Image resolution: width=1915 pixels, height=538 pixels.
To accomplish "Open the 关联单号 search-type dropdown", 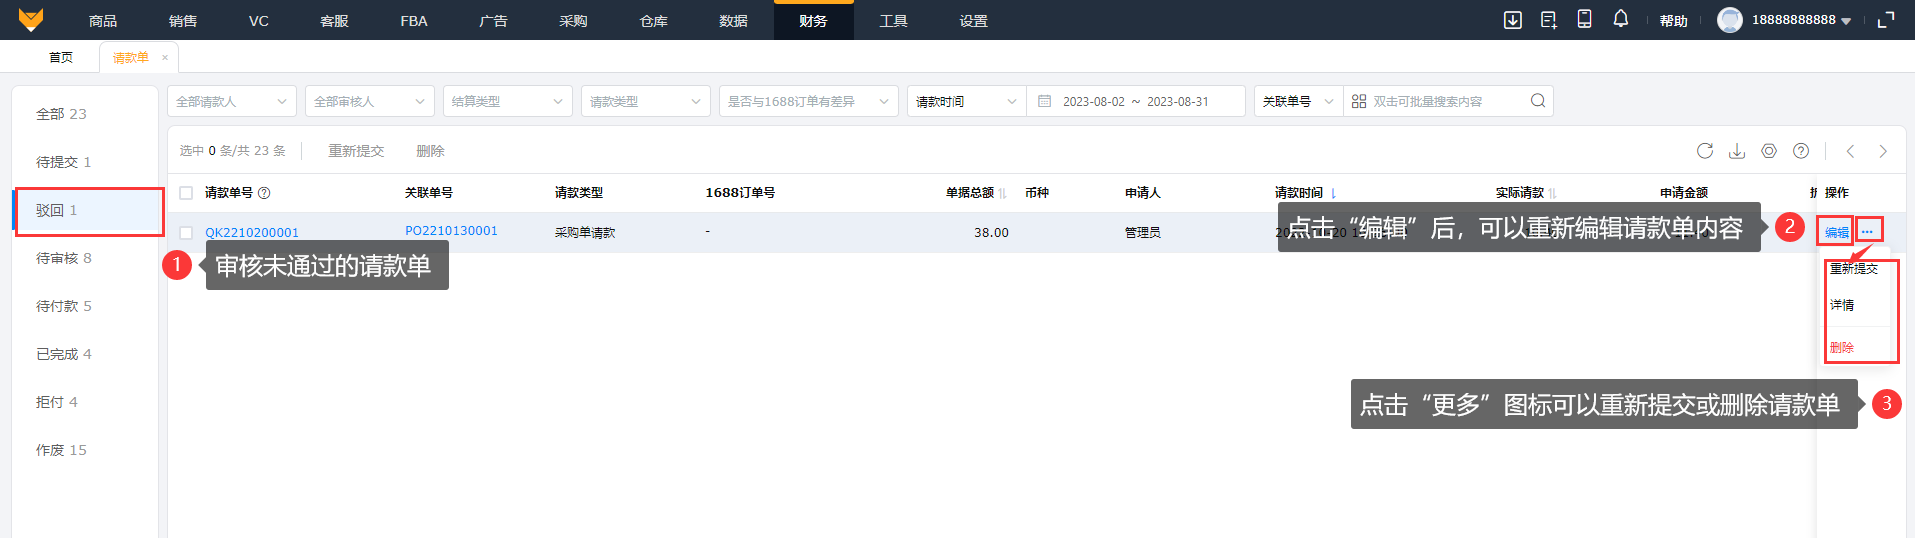I will 1298,101.
